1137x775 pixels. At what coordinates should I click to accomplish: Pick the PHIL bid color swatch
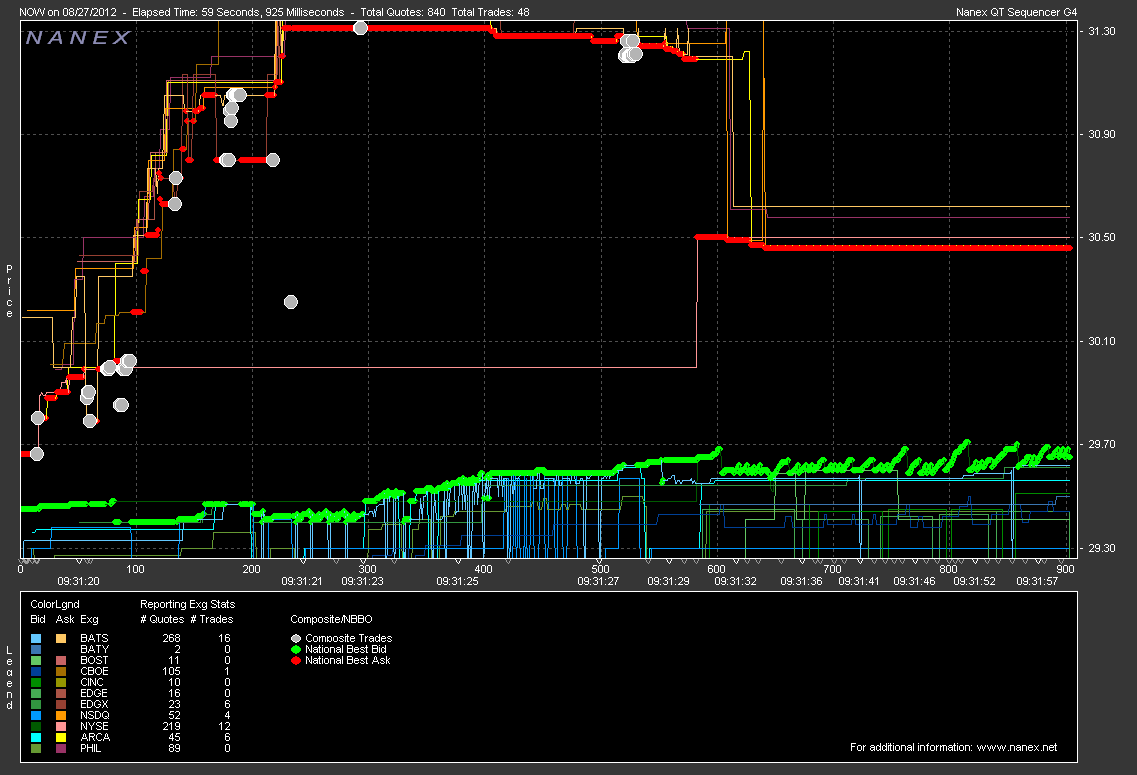click(36, 748)
